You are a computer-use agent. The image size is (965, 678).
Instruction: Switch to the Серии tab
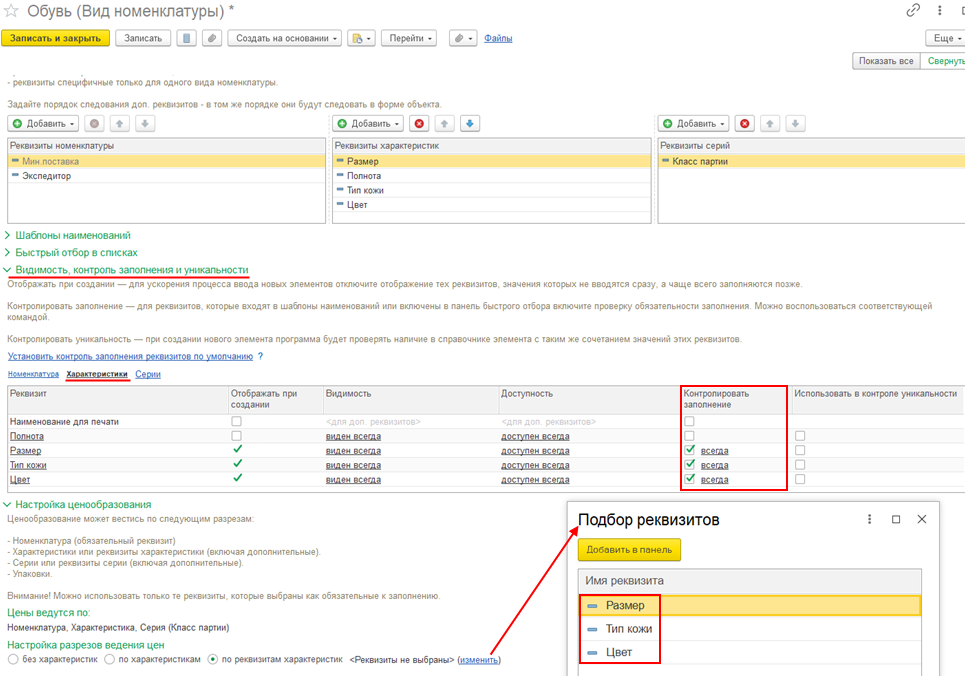(148, 374)
